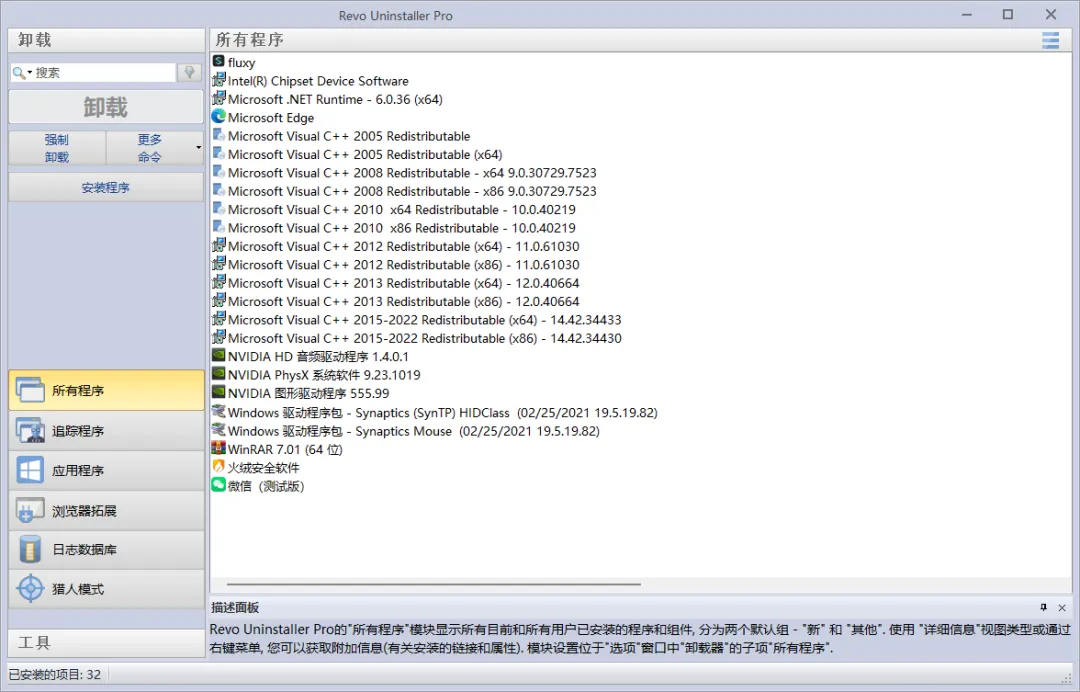Viewport: 1080px width, 692px height.
Task: Open the search type dropdown arrow
Action: 30,72
